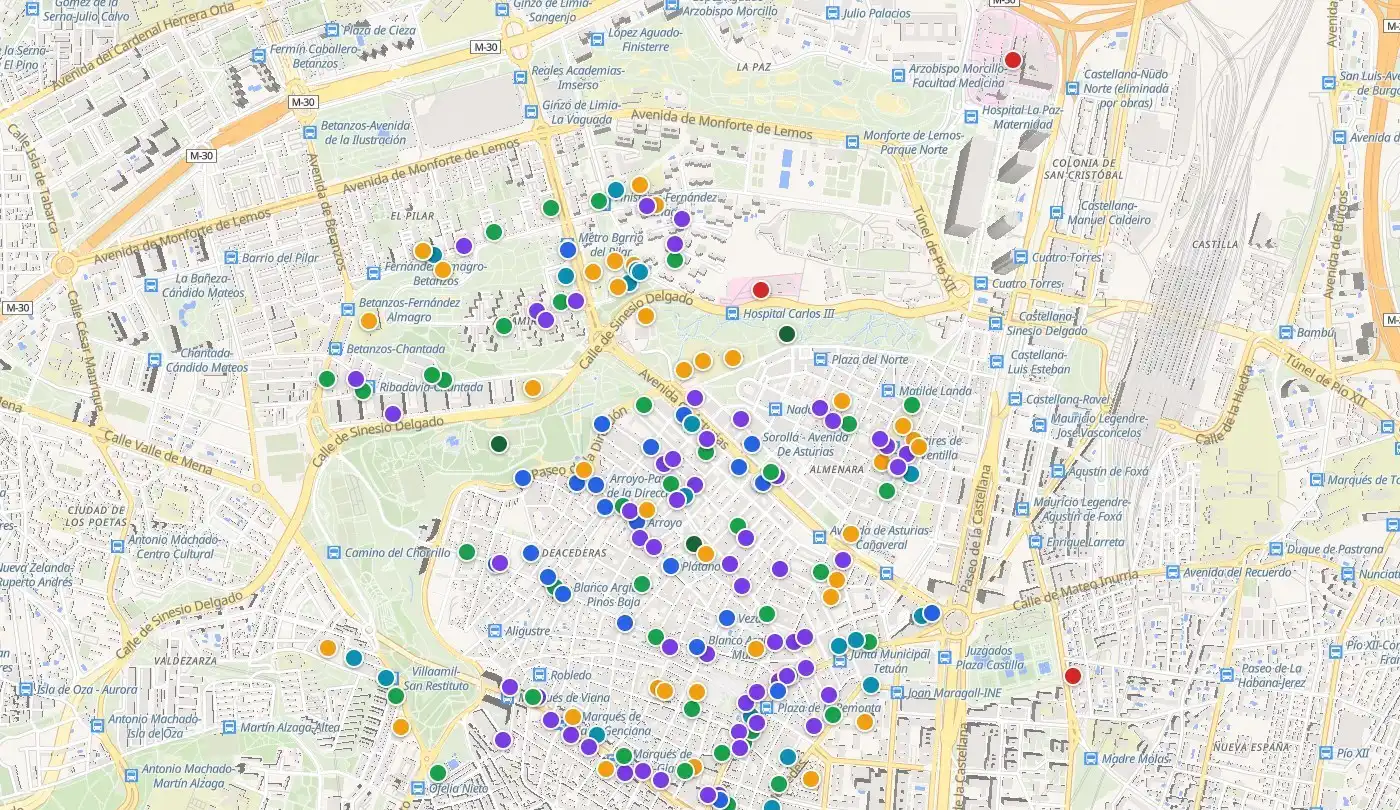Select the CIUDAD DE LOS POETAS label
The image size is (1400, 810).
tap(96, 516)
